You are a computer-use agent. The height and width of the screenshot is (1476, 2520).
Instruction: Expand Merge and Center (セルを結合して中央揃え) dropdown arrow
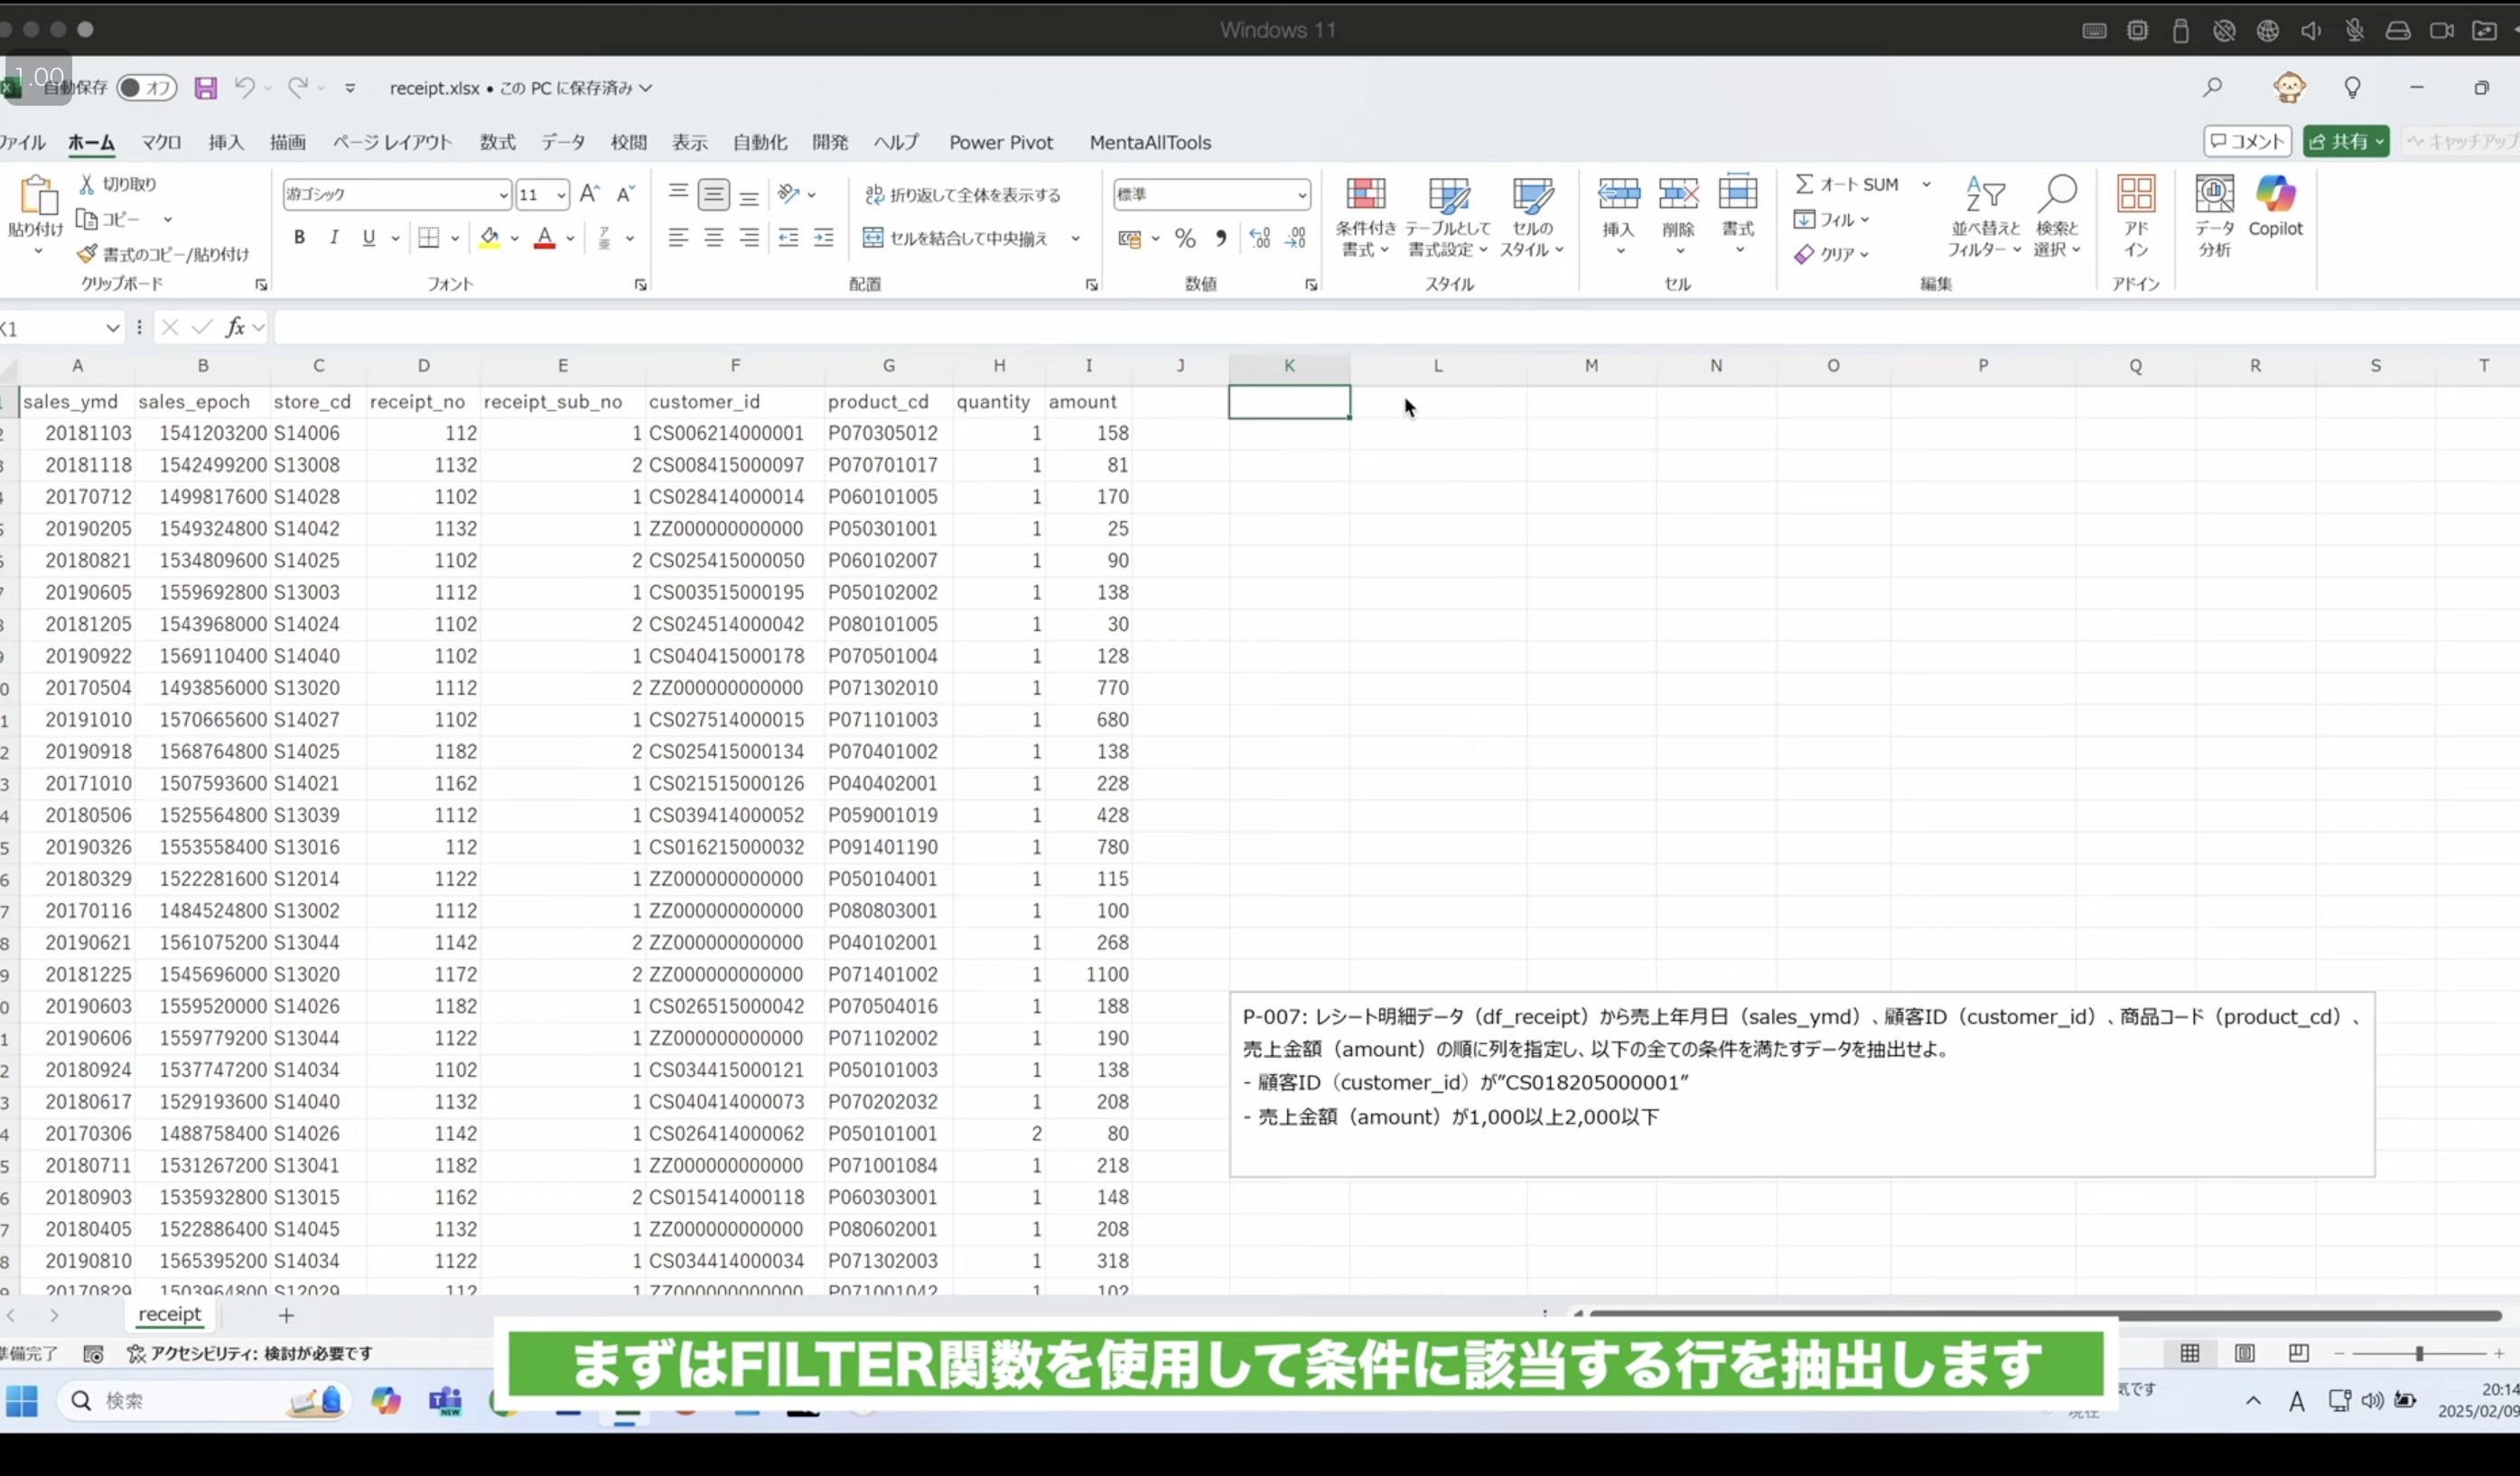click(x=1076, y=238)
